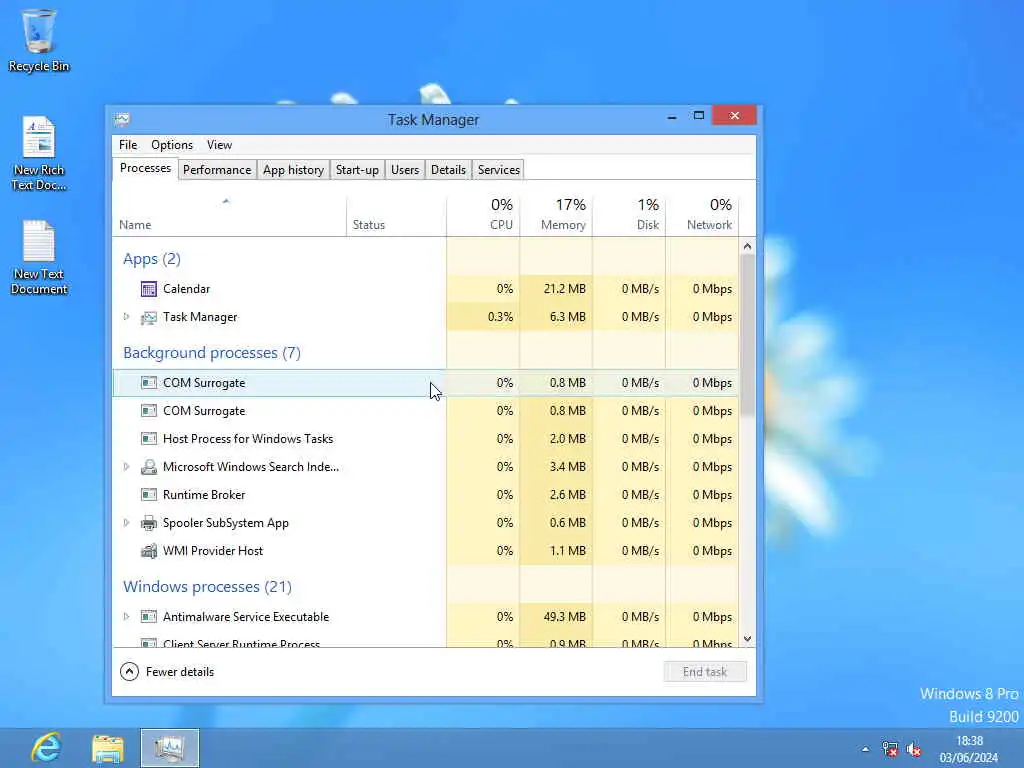Select the second COM Surrogate row

426,411
